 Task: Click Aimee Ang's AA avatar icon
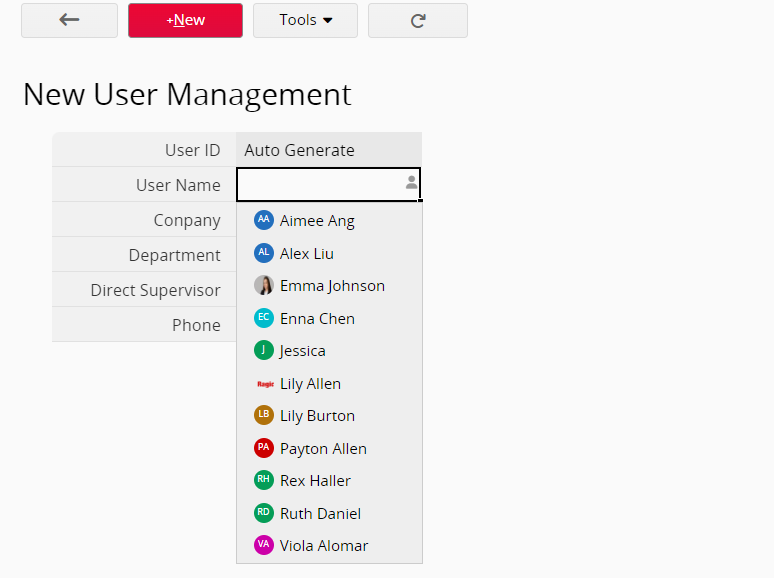(x=264, y=220)
